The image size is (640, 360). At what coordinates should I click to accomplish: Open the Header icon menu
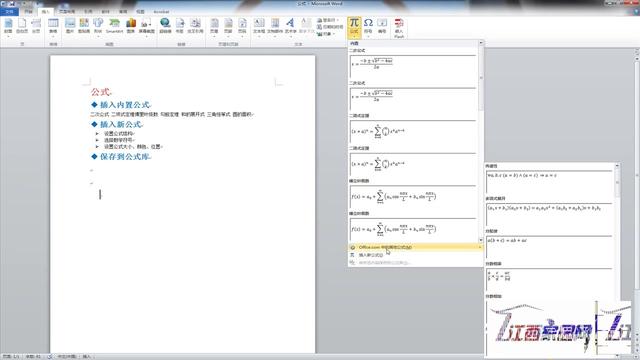coord(214,27)
